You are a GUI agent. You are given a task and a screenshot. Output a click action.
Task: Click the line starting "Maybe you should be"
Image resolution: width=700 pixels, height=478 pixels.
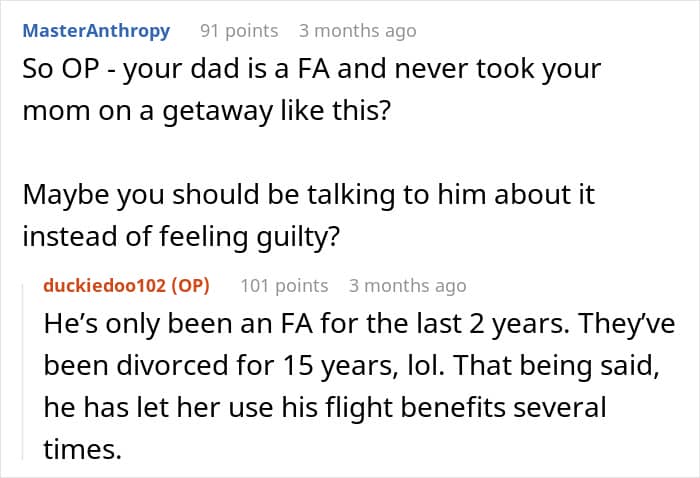tap(308, 195)
